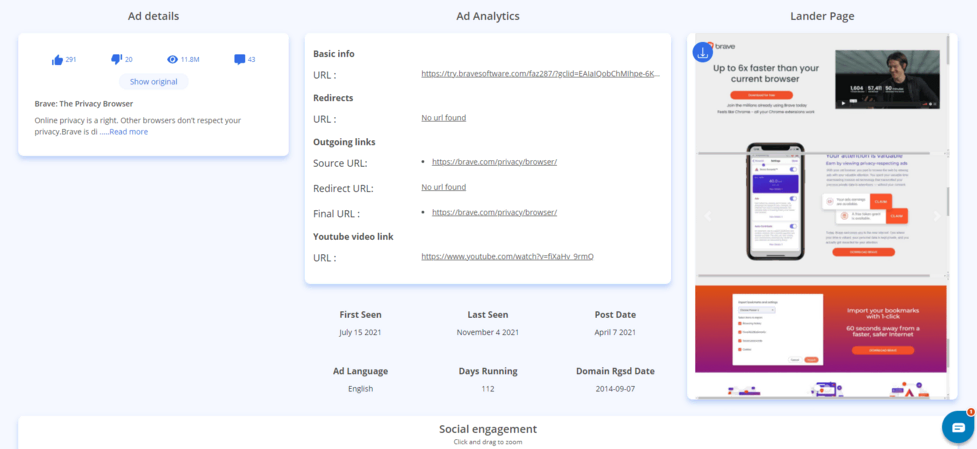The height and width of the screenshot is (449, 977).
Task: Click the lander page preview thumbnail
Action: click(x=820, y=217)
